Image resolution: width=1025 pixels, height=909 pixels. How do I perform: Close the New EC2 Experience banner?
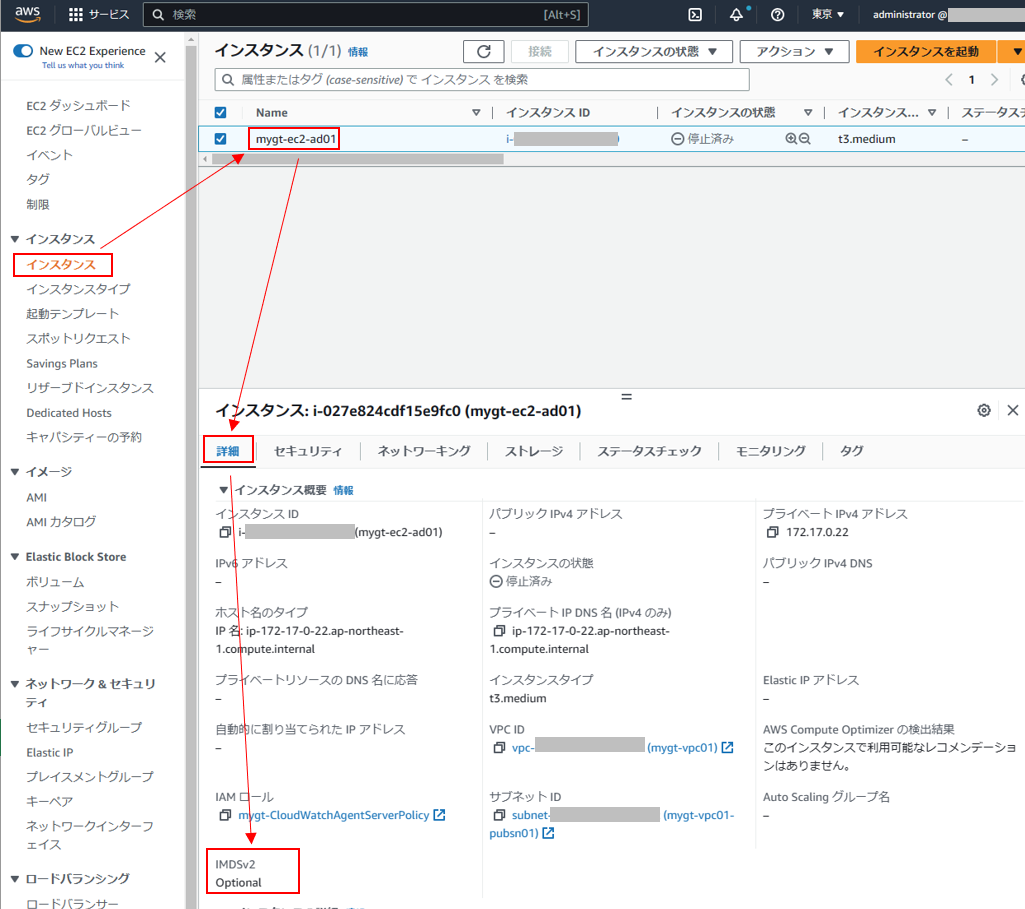pyautogui.click(x=160, y=58)
